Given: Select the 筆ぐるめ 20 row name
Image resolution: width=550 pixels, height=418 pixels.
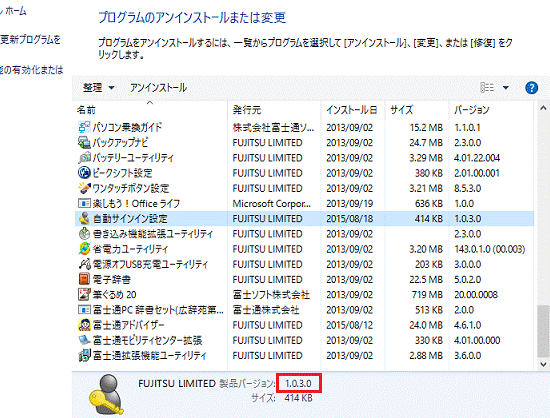Looking at the screenshot, I should click(114, 295).
